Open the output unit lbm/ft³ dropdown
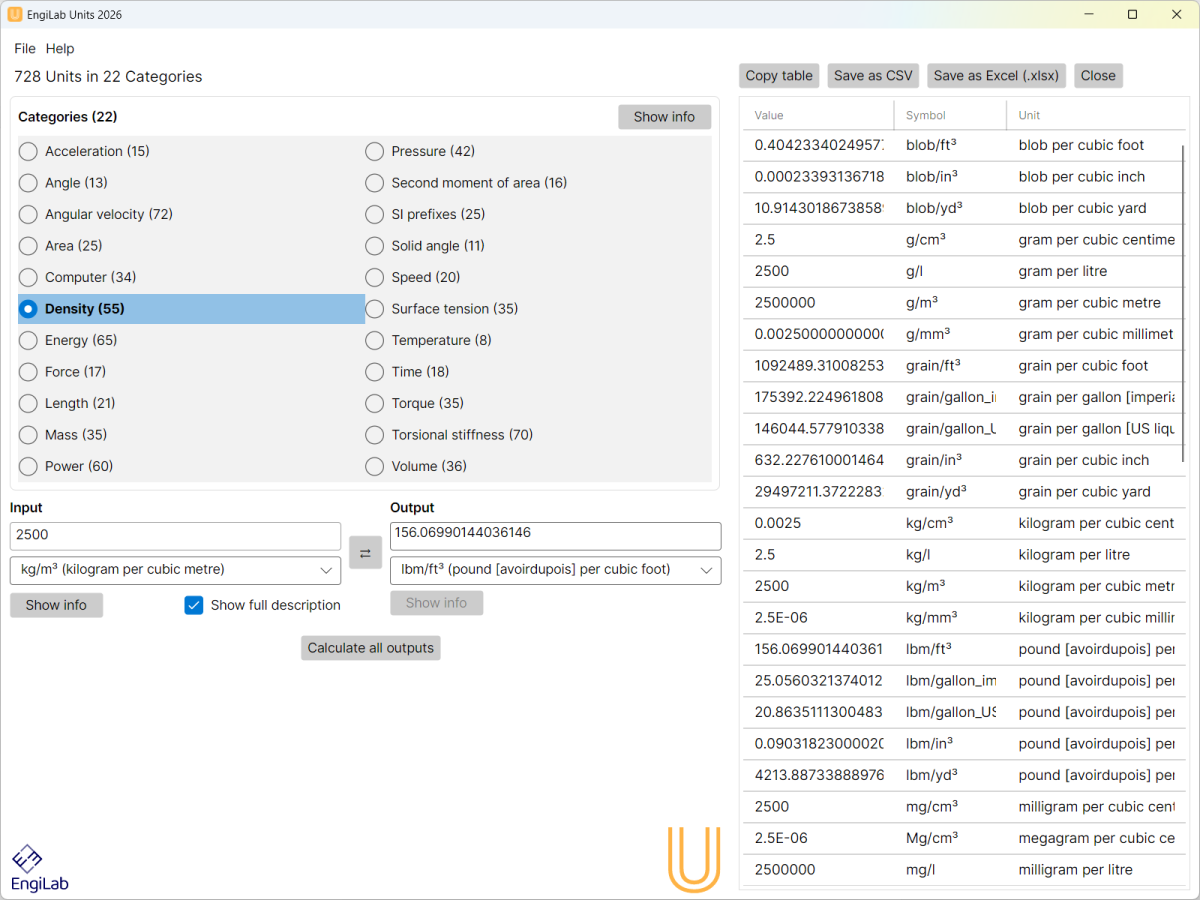 point(555,570)
